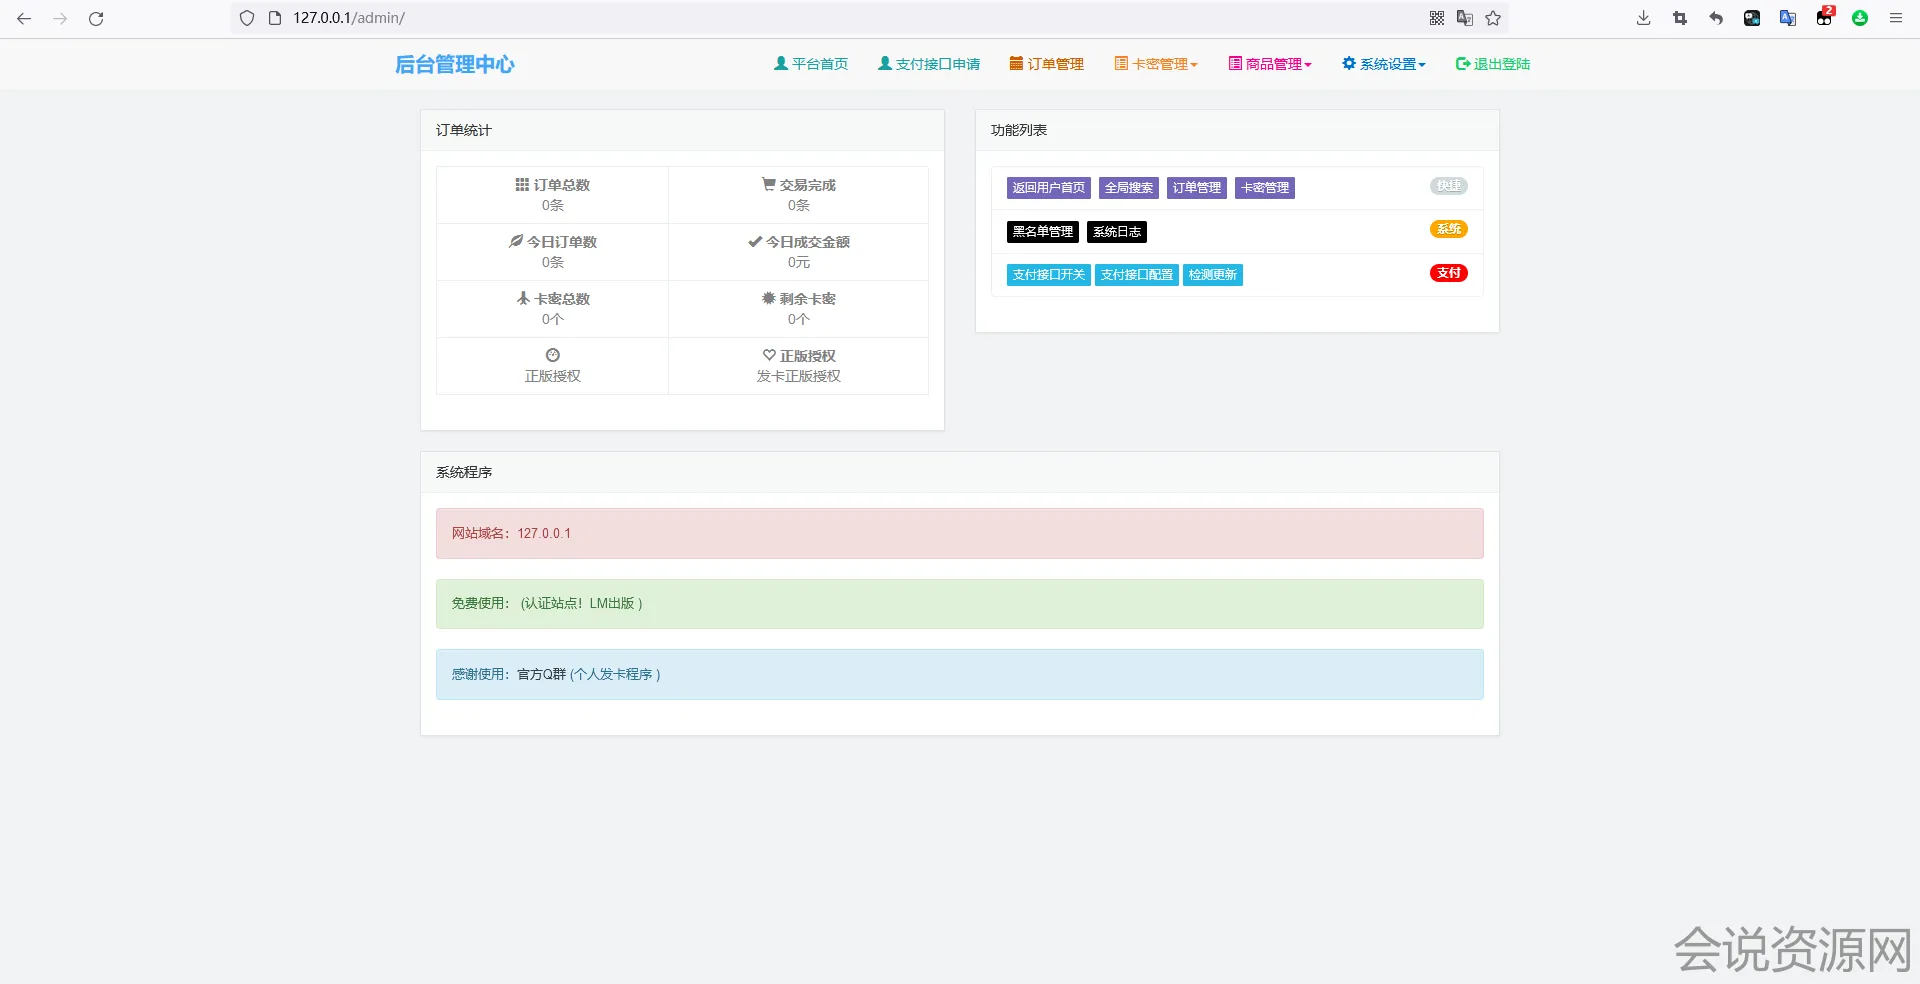Click the bookmark star icon in address bar
Image resolution: width=1920 pixels, height=984 pixels.
pos(1493,18)
